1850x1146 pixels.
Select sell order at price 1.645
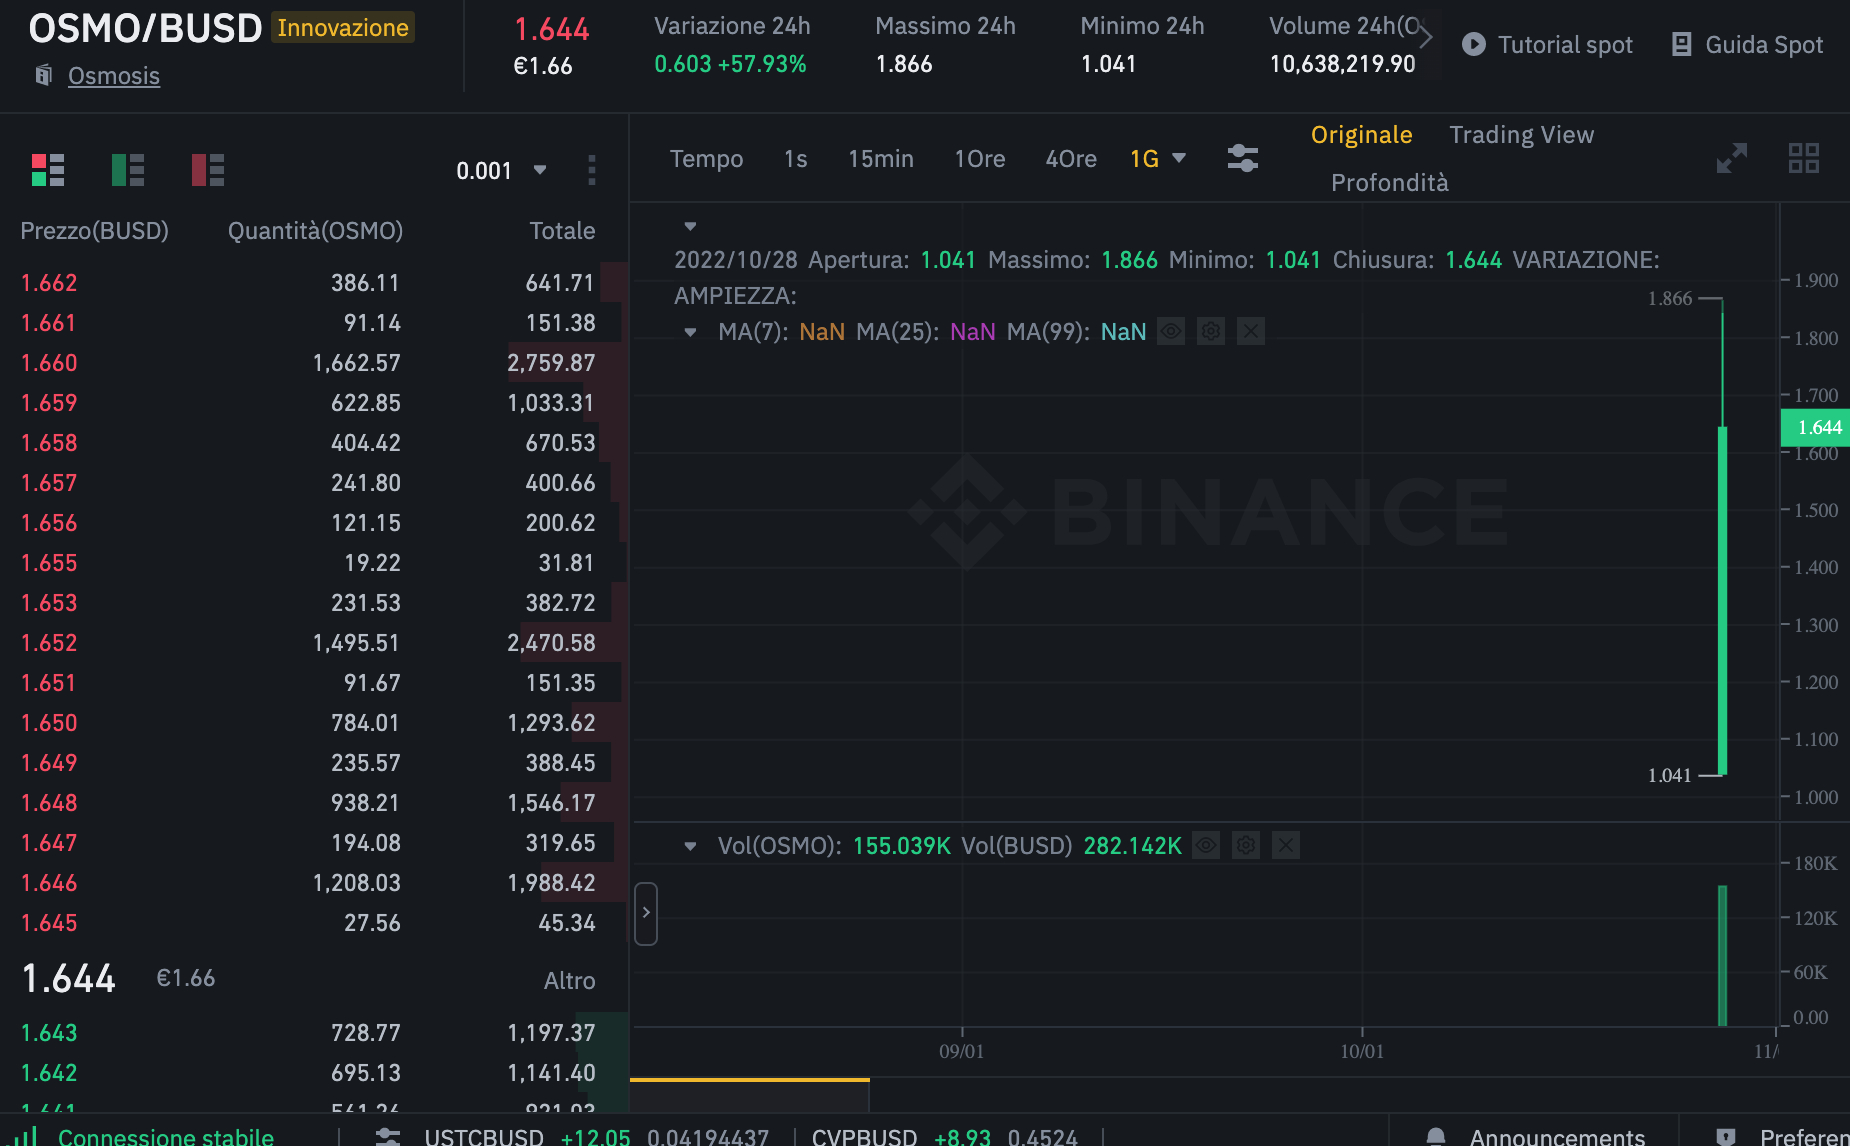coord(312,923)
